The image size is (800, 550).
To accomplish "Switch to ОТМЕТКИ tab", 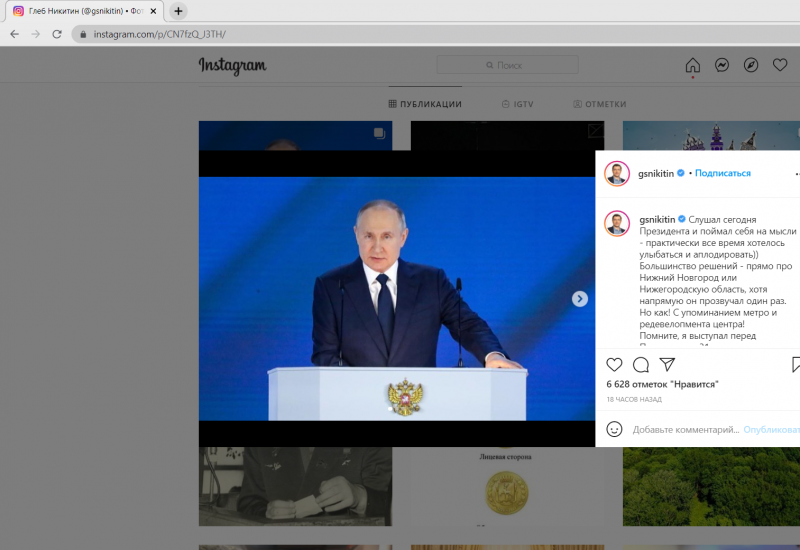I will point(600,104).
